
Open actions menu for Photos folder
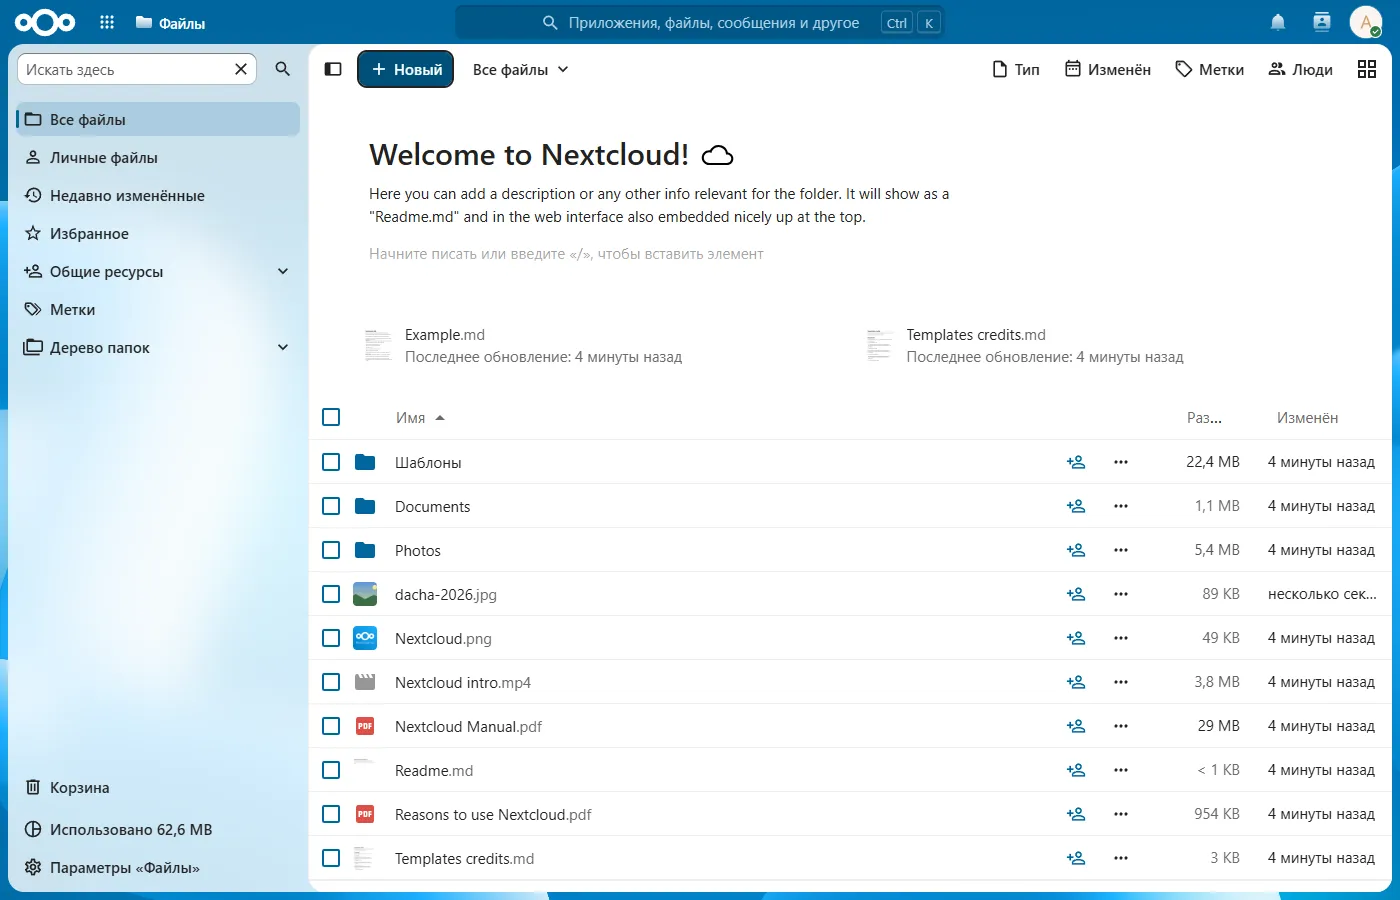coord(1121,550)
